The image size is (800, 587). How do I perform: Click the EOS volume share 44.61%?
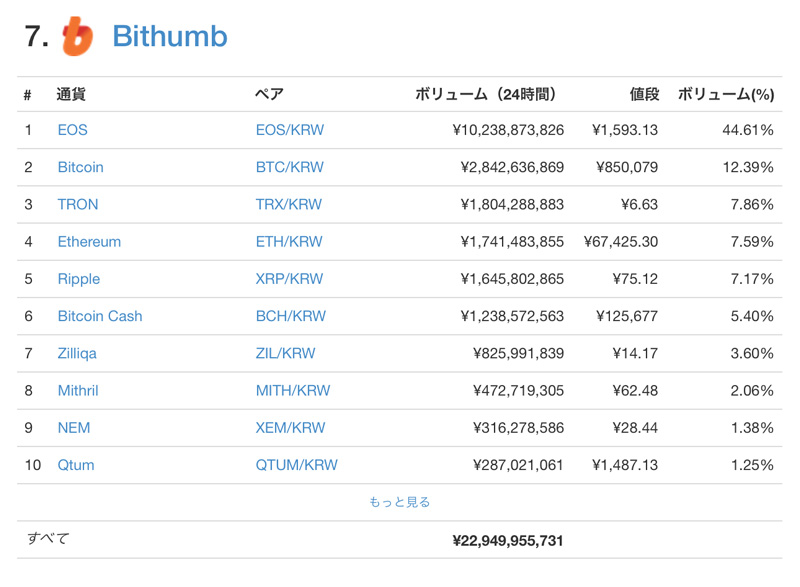(748, 130)
